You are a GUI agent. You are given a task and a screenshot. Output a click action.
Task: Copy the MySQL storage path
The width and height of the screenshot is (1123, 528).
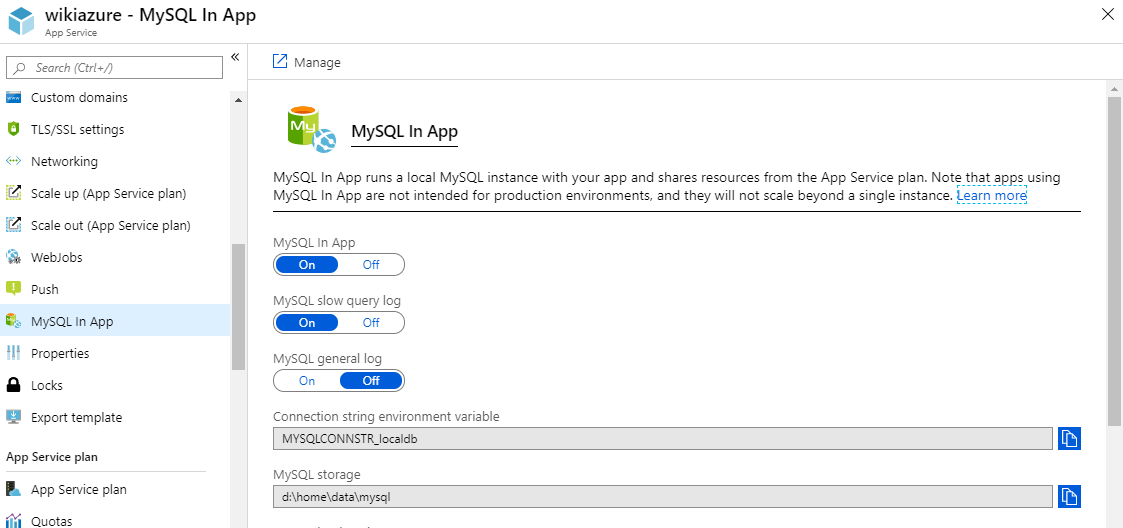[1069, 496]
